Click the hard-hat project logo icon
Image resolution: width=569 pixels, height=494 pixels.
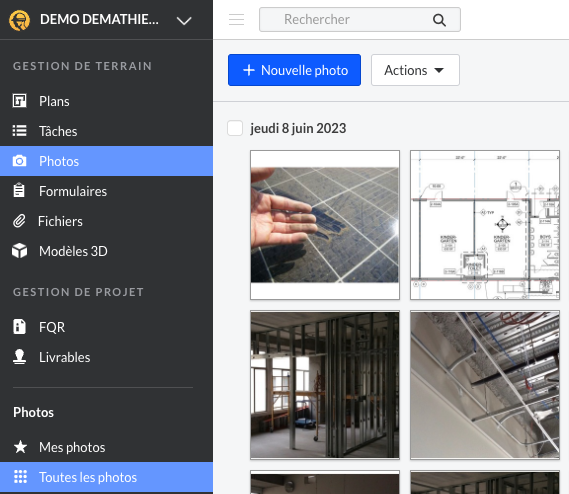coord(20,20)
